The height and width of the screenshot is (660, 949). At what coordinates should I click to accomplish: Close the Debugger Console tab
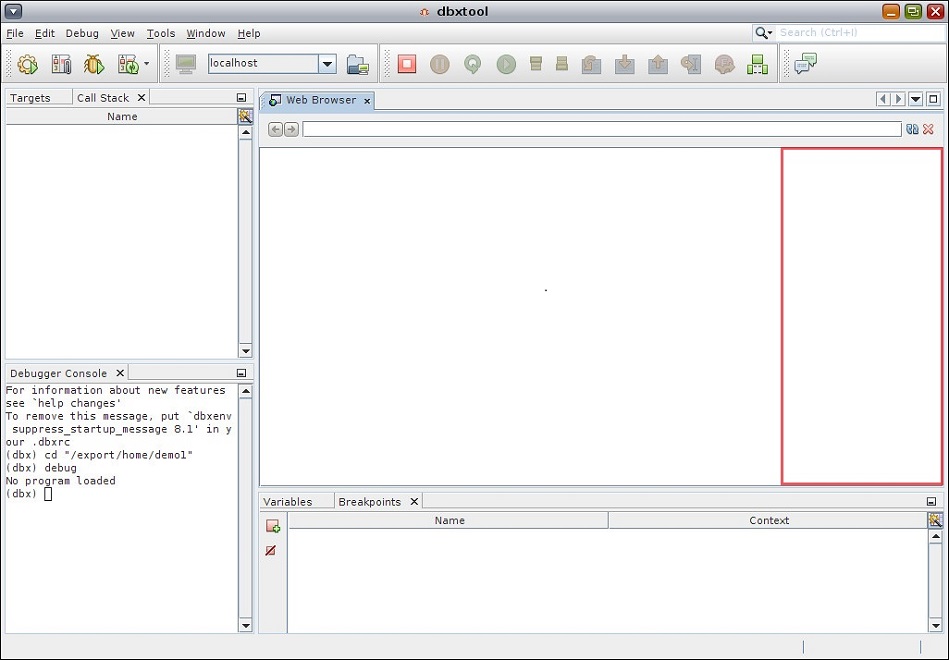[x=120, y=373]
